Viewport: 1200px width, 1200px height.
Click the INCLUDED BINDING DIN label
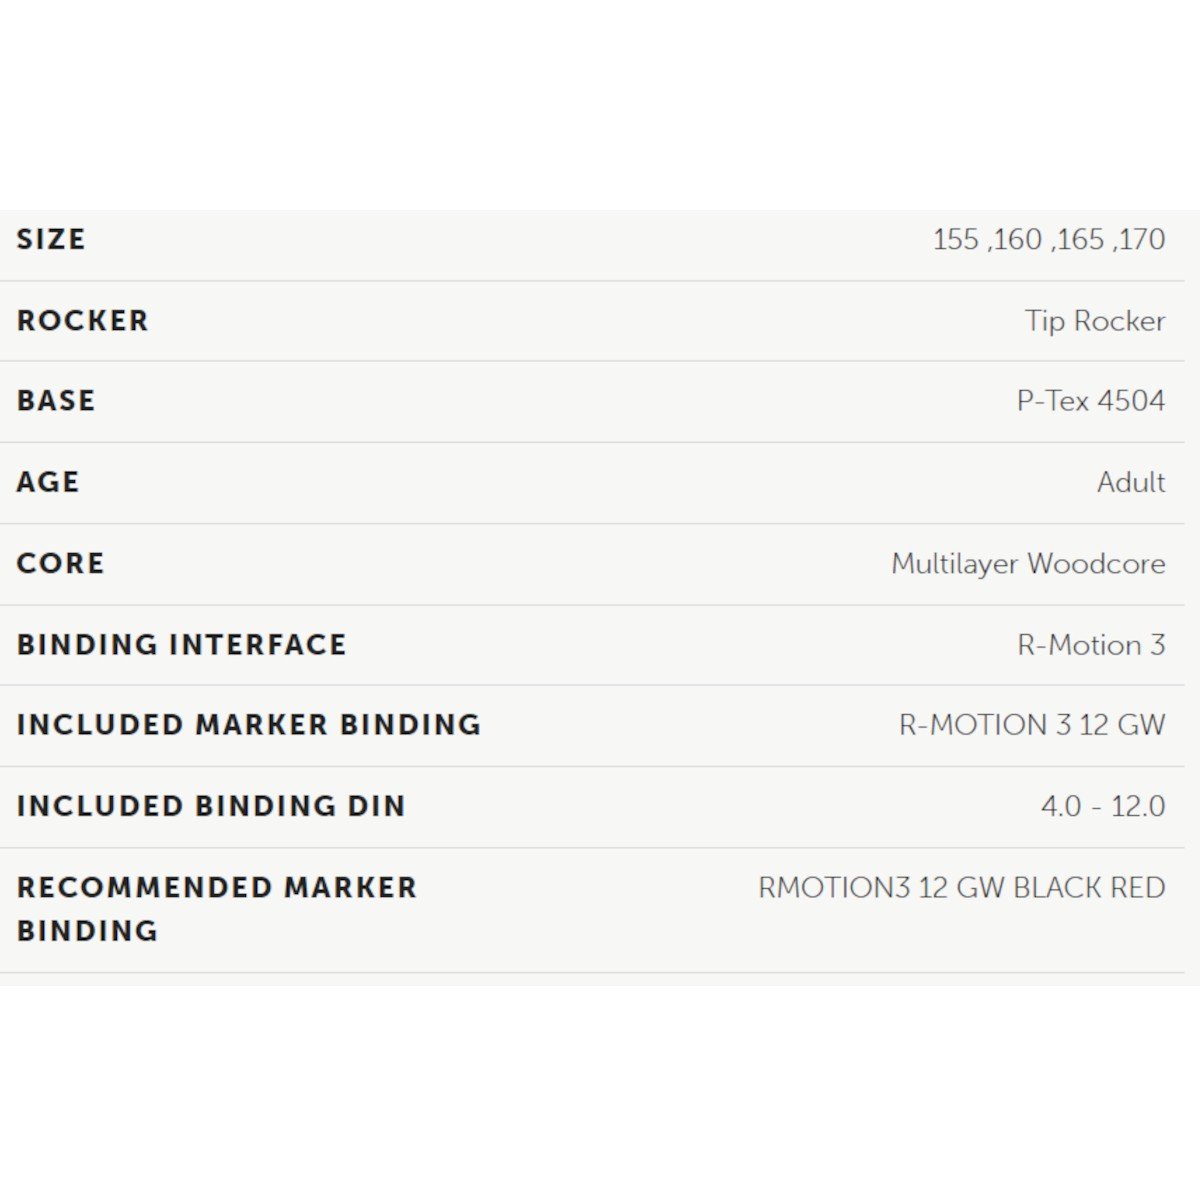click(x=211, y=806)
